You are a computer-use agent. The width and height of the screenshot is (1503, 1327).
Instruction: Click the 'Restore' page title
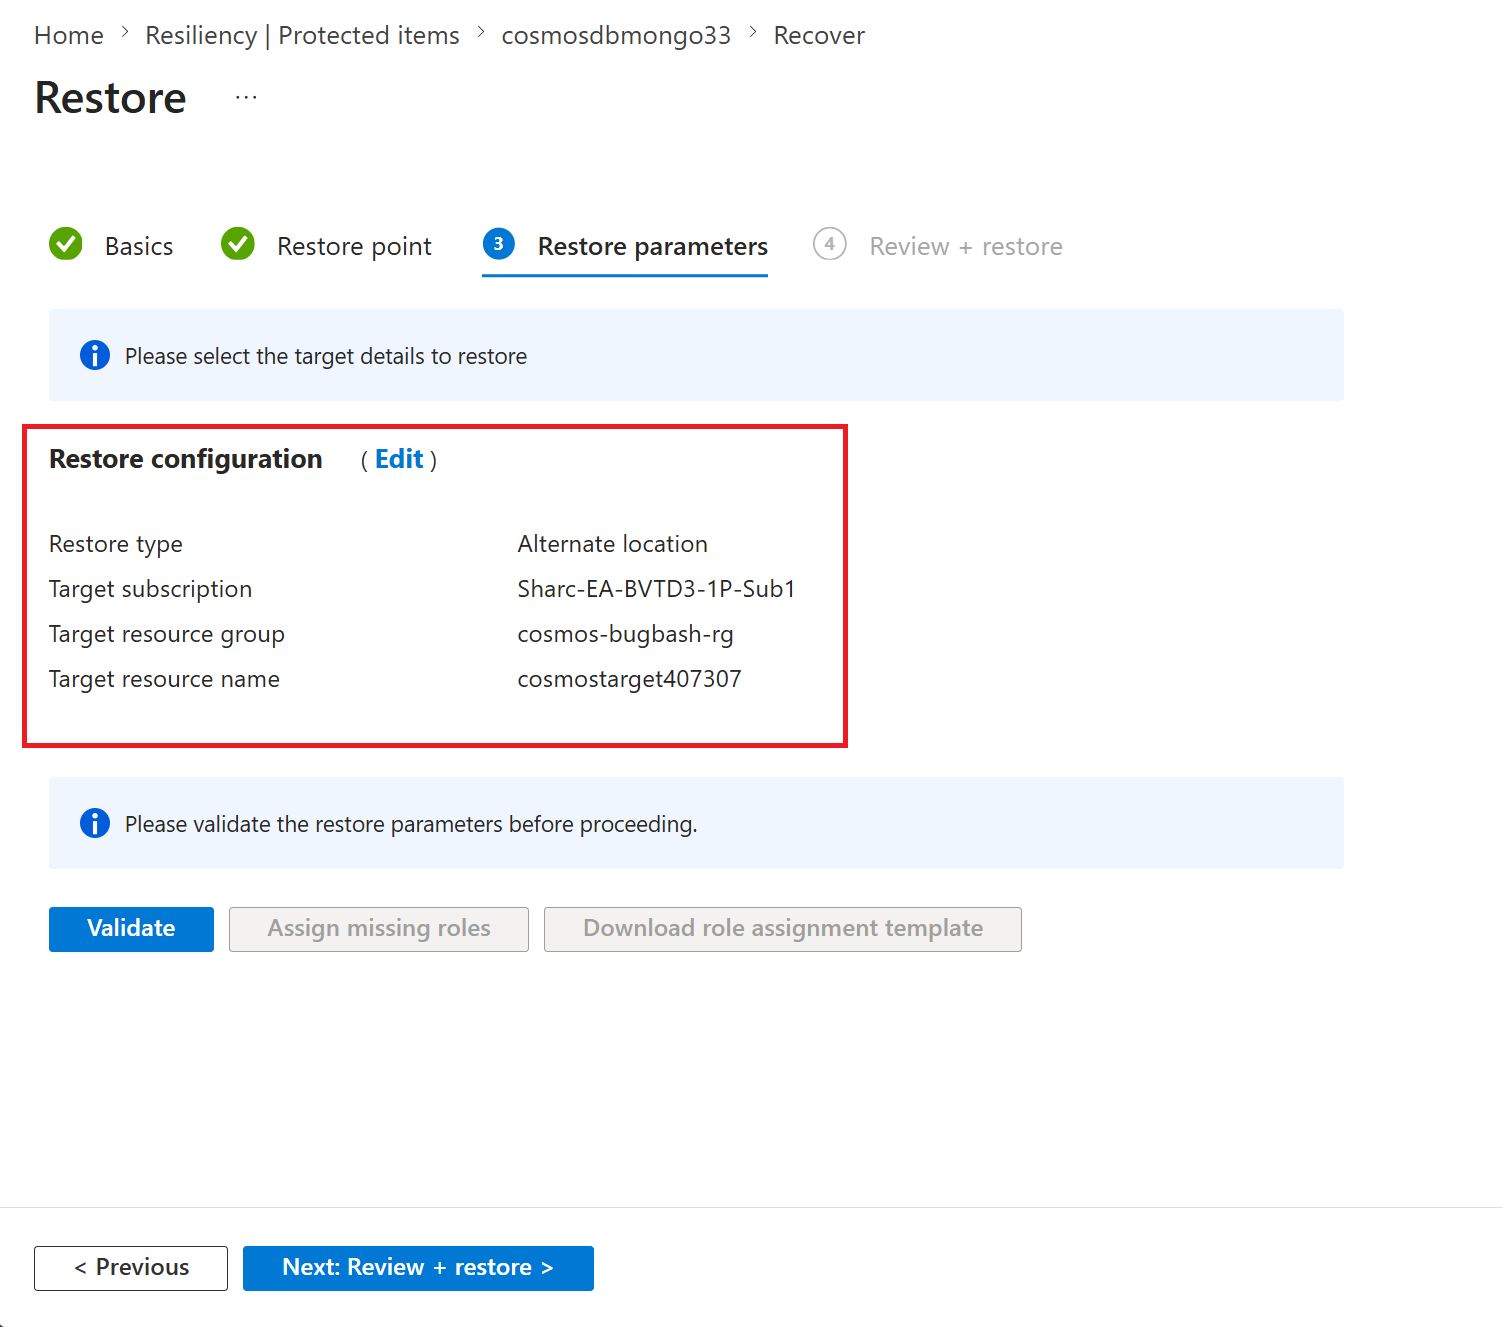point(110,98)
